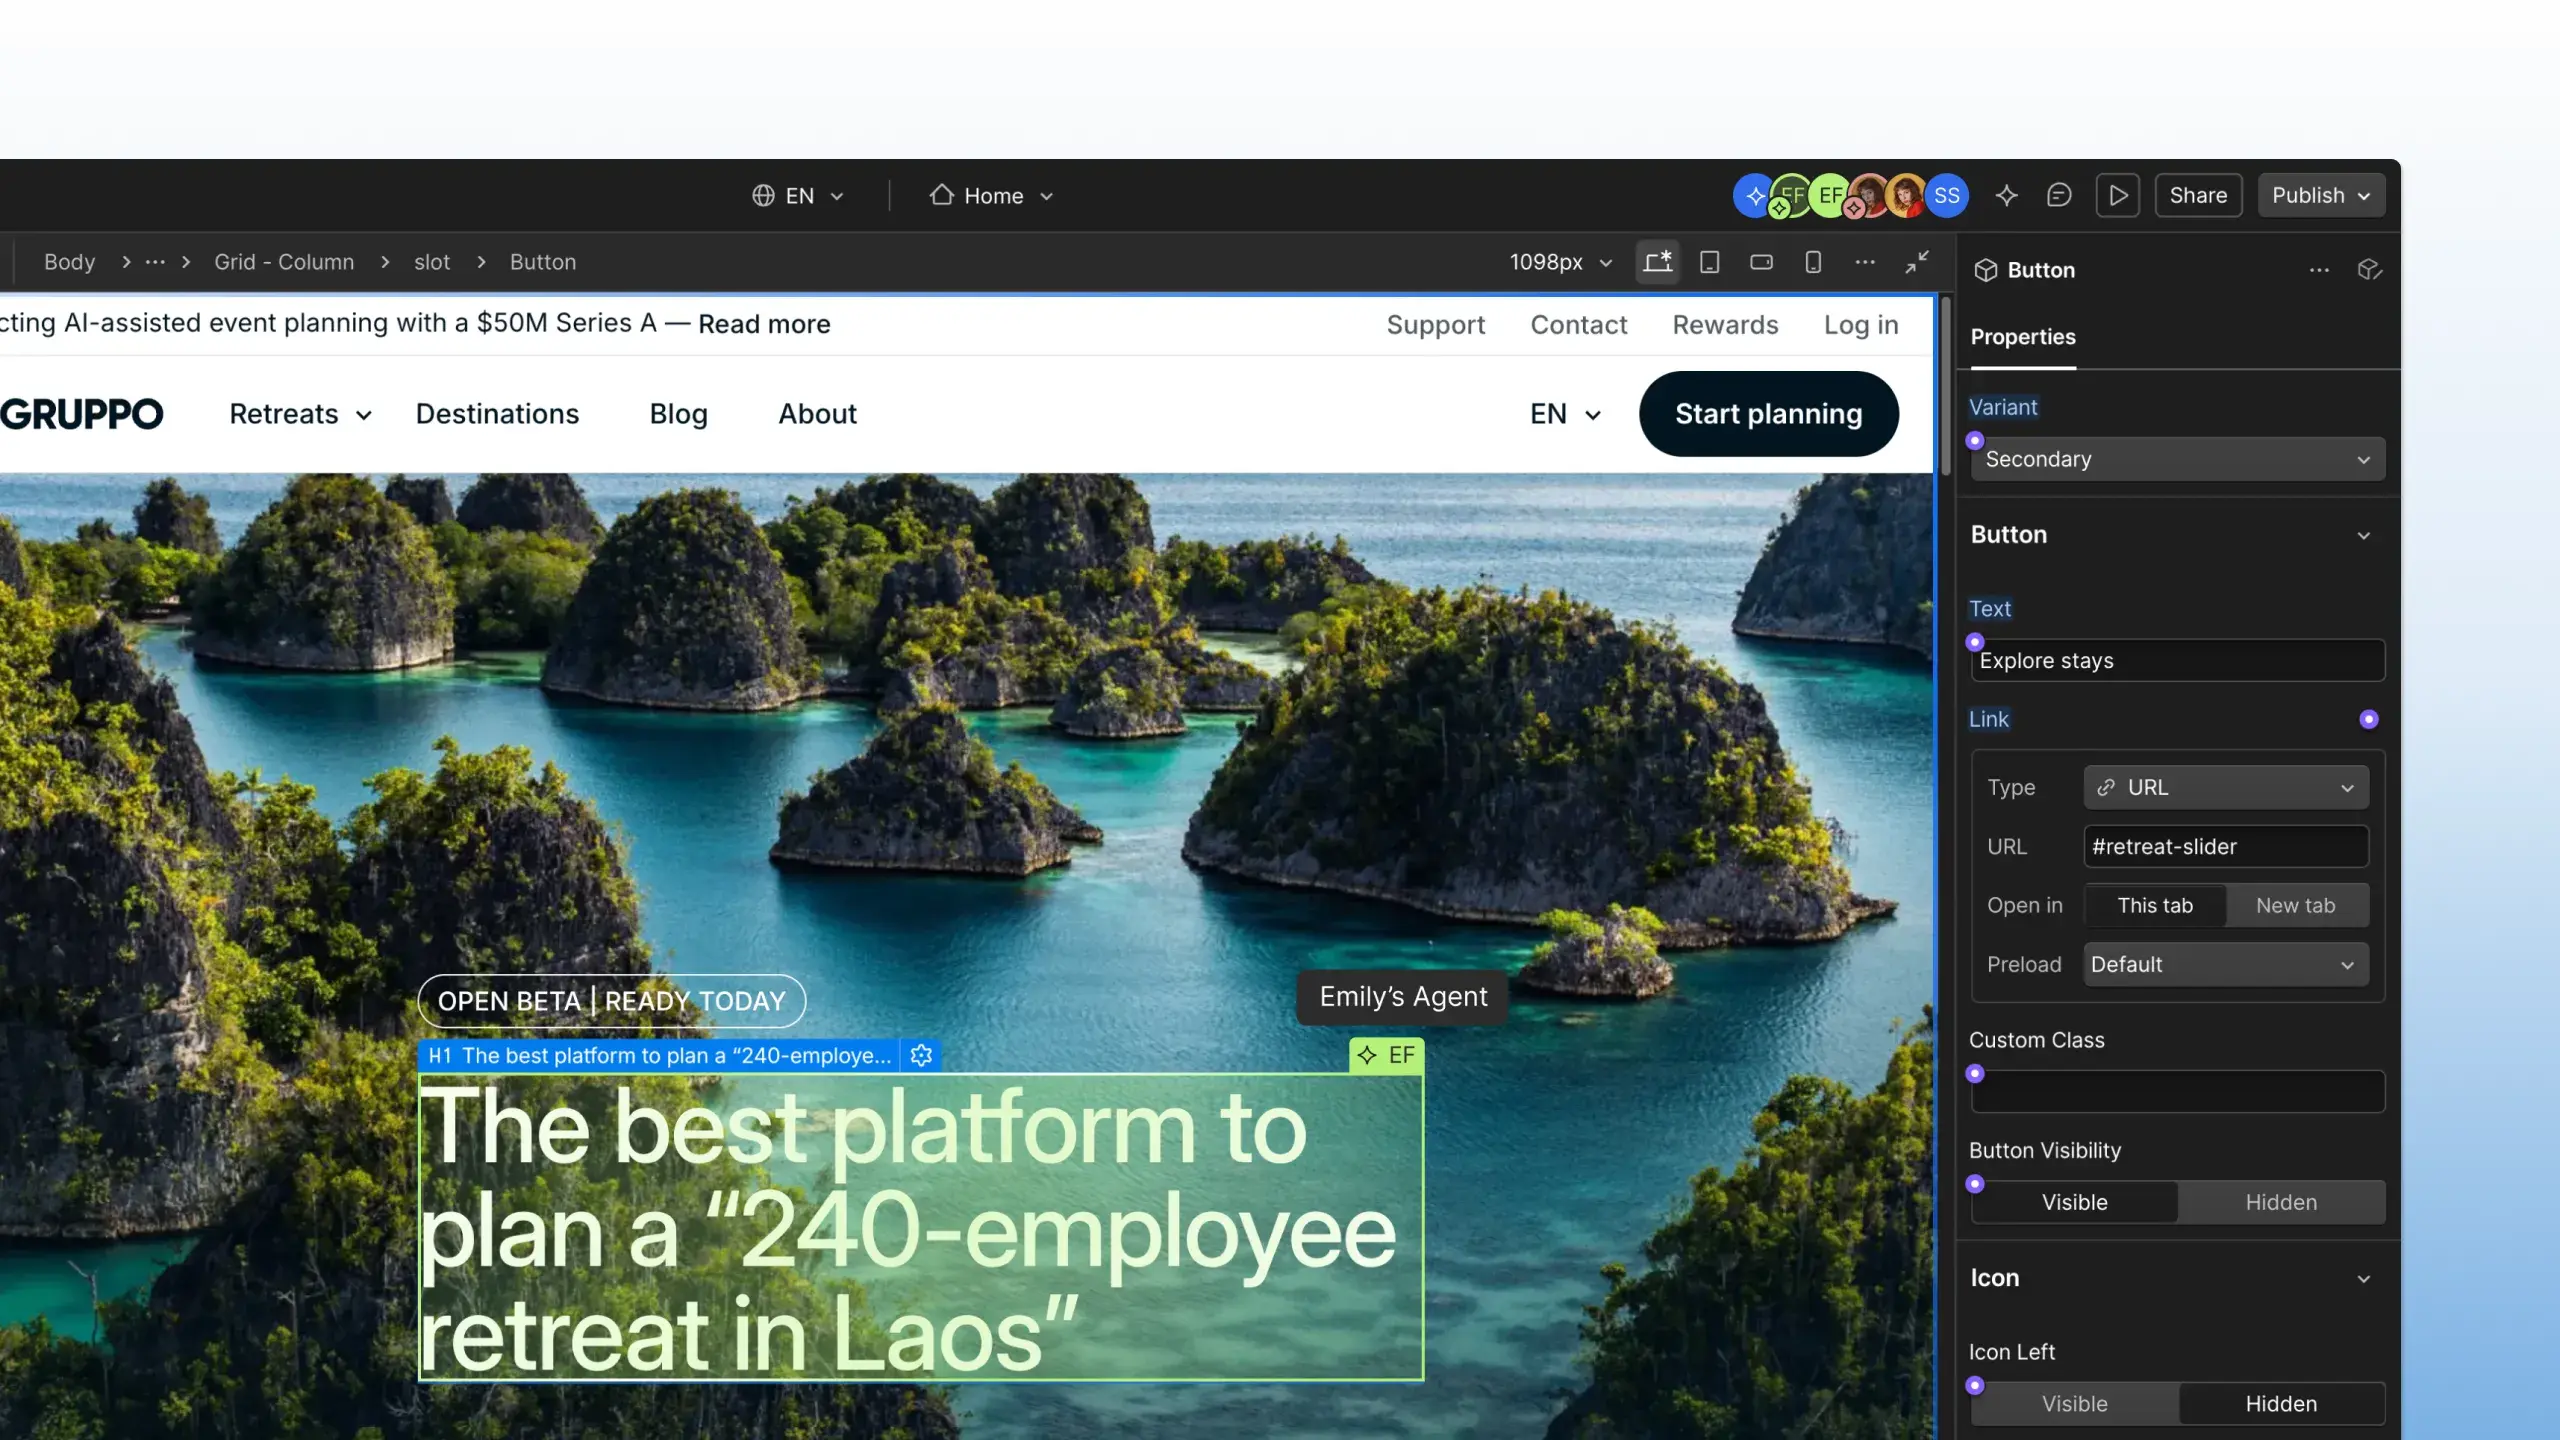Open Button panel more options ellipsis
This screenshot has width=2560, height=1440.
tap(2319, 270)
